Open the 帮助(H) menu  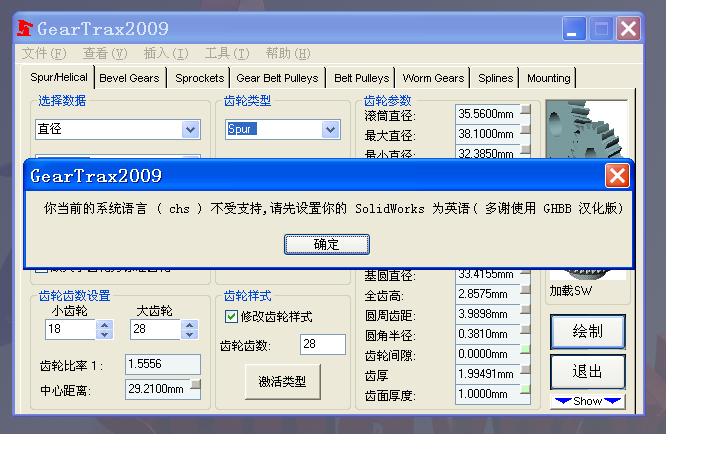[288, 54]
